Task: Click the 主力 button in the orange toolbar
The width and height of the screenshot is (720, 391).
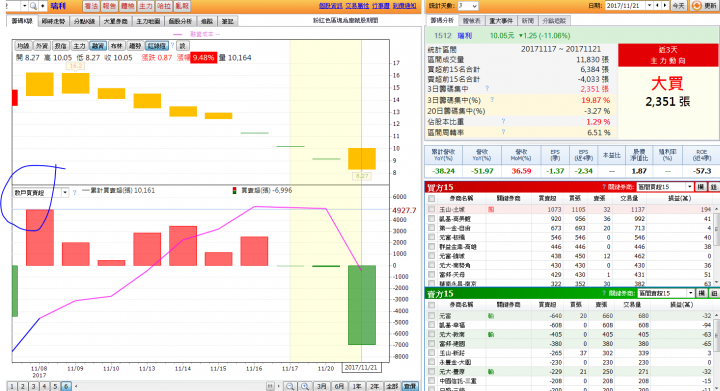Action: tap(146, 6)
